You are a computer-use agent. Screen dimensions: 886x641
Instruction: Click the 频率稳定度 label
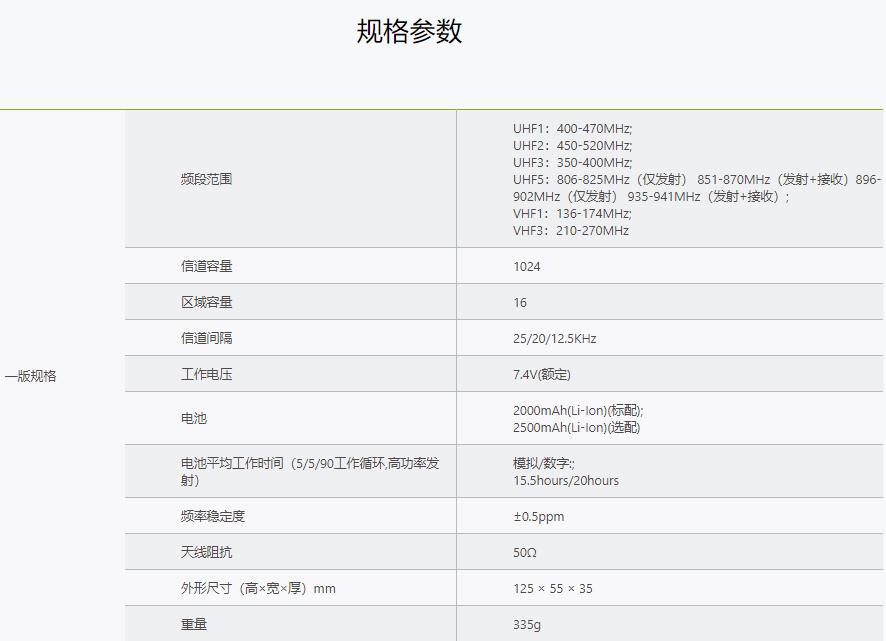pos(212,516)
